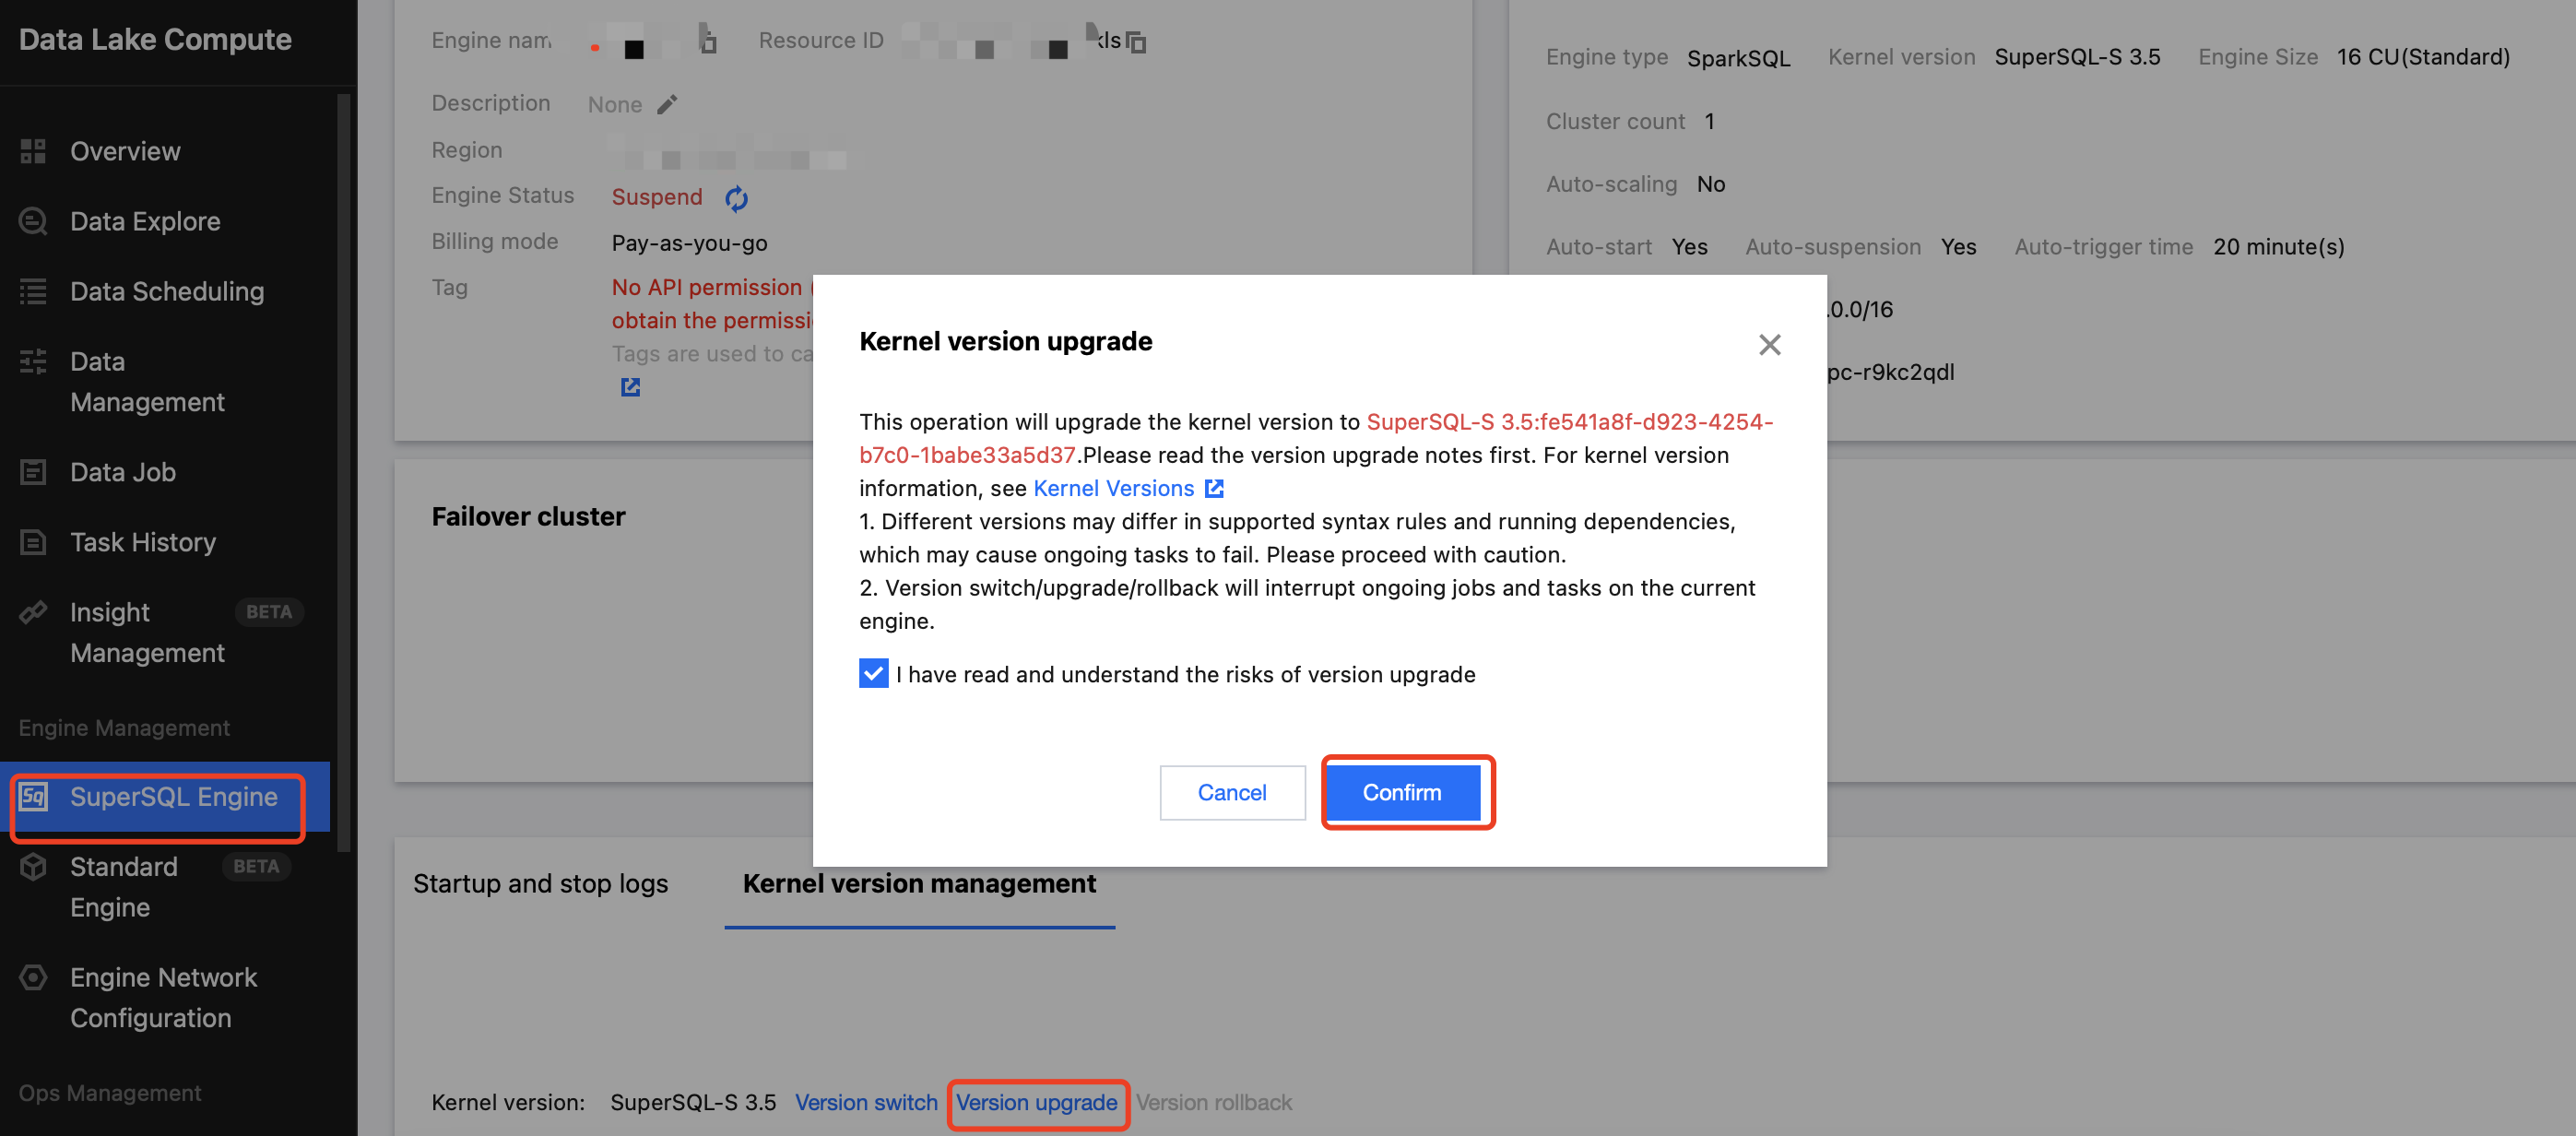The image size is (2576, 1136).
Task: Click the Task History document icon
Action: (x=33, y=542)
